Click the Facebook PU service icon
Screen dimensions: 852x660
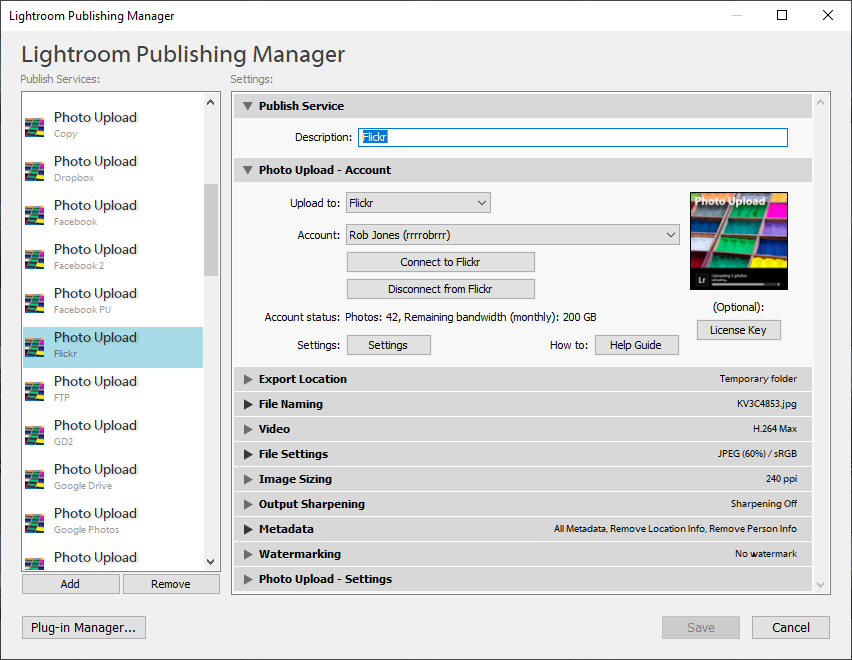[x=35, y=301]
